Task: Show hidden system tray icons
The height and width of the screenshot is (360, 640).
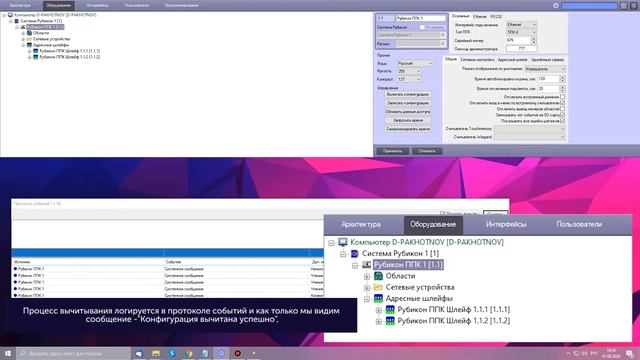Action: pyautogui.click(x=568, y=353)
